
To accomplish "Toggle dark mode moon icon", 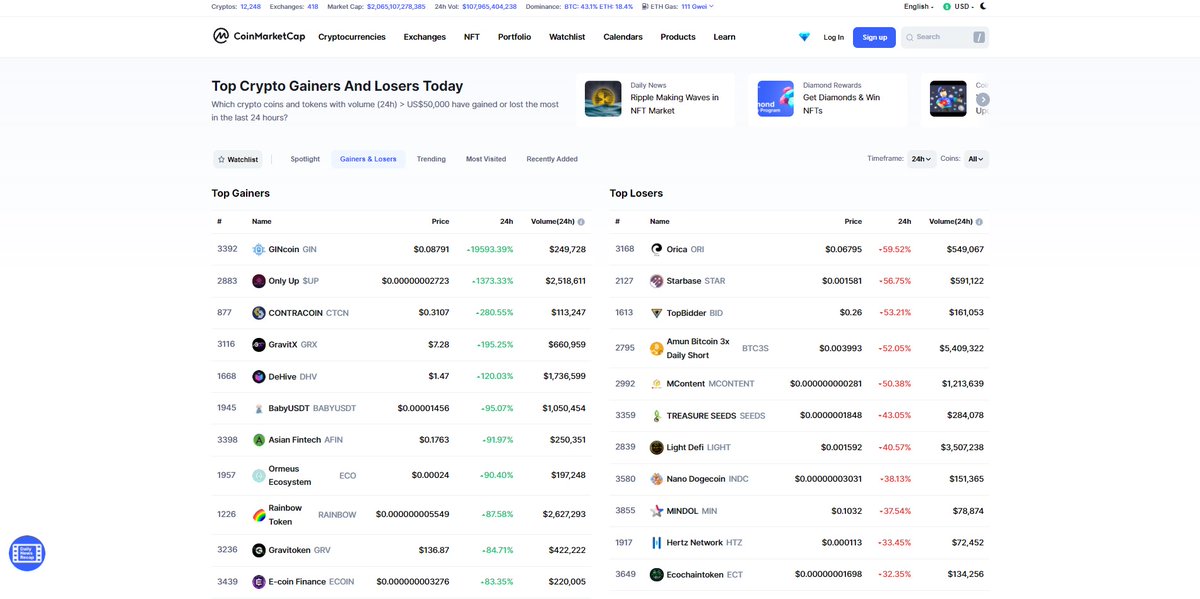I will 983,6.
